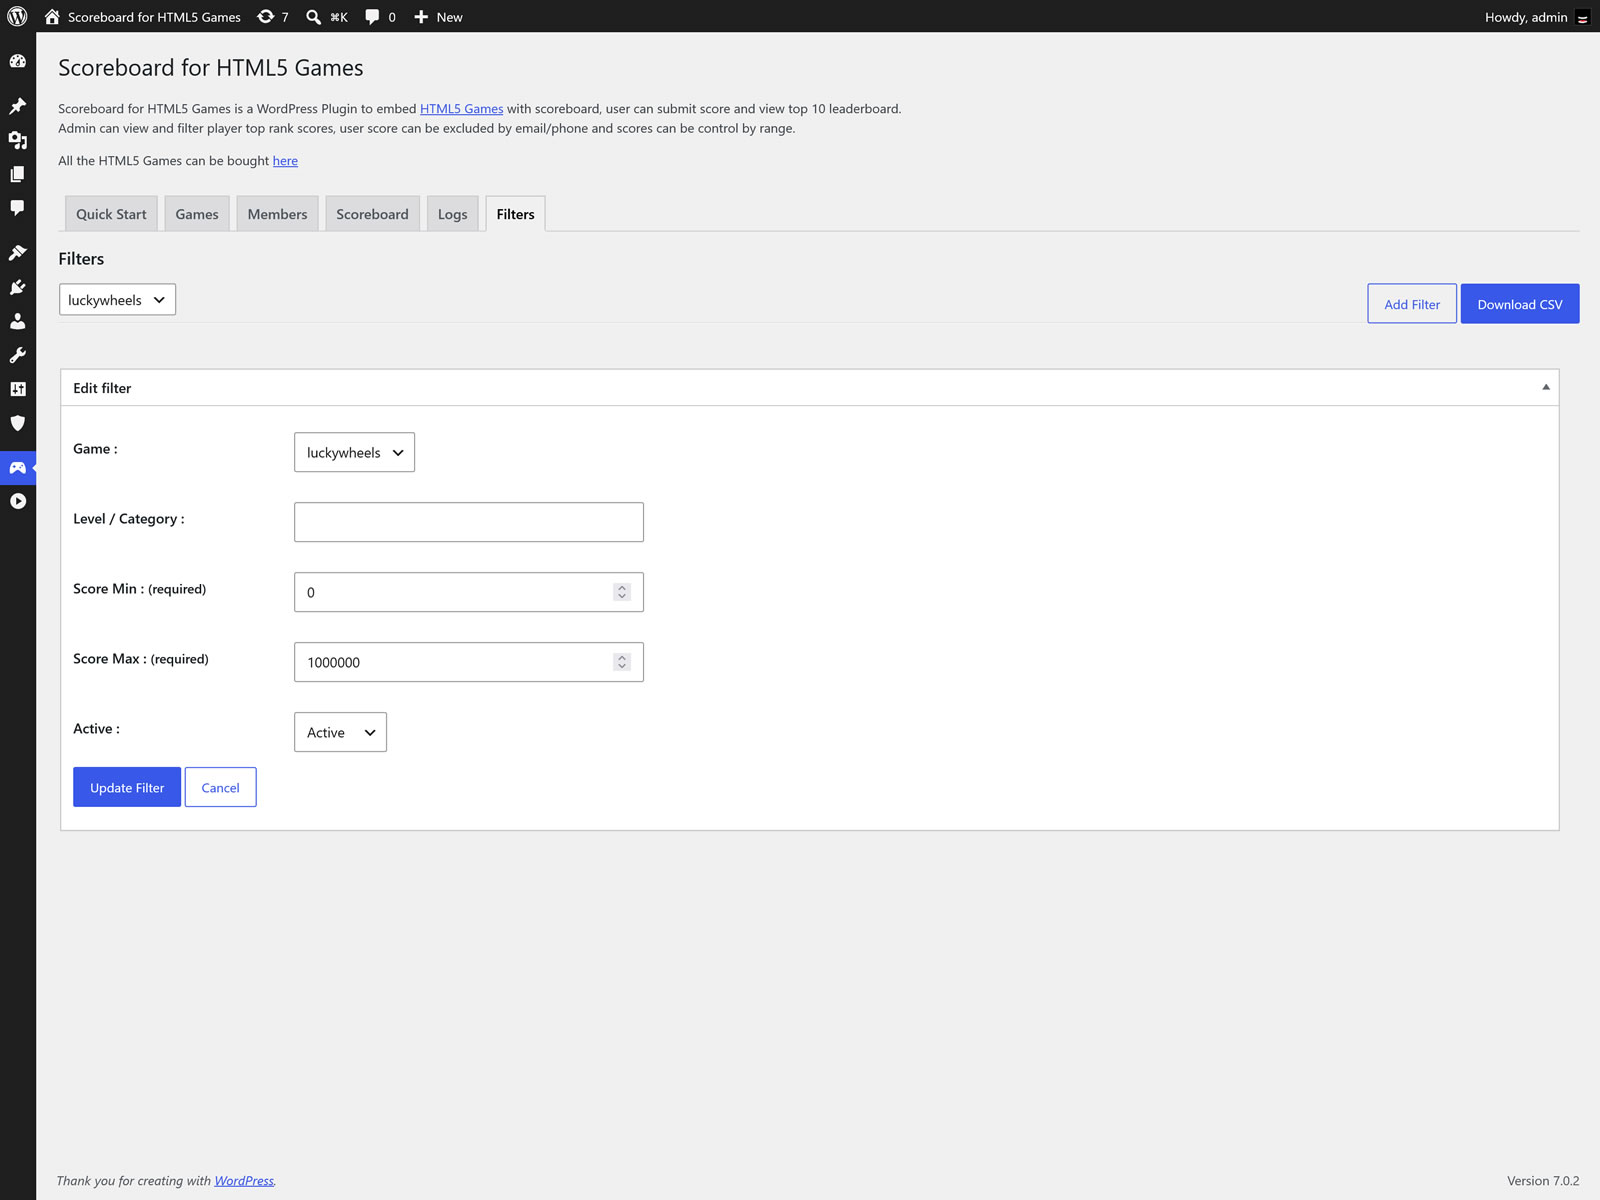This screenshot has width=1600, height=1200.
Task: Click the site home icon in admin bar
Action: tap(52, 16)
